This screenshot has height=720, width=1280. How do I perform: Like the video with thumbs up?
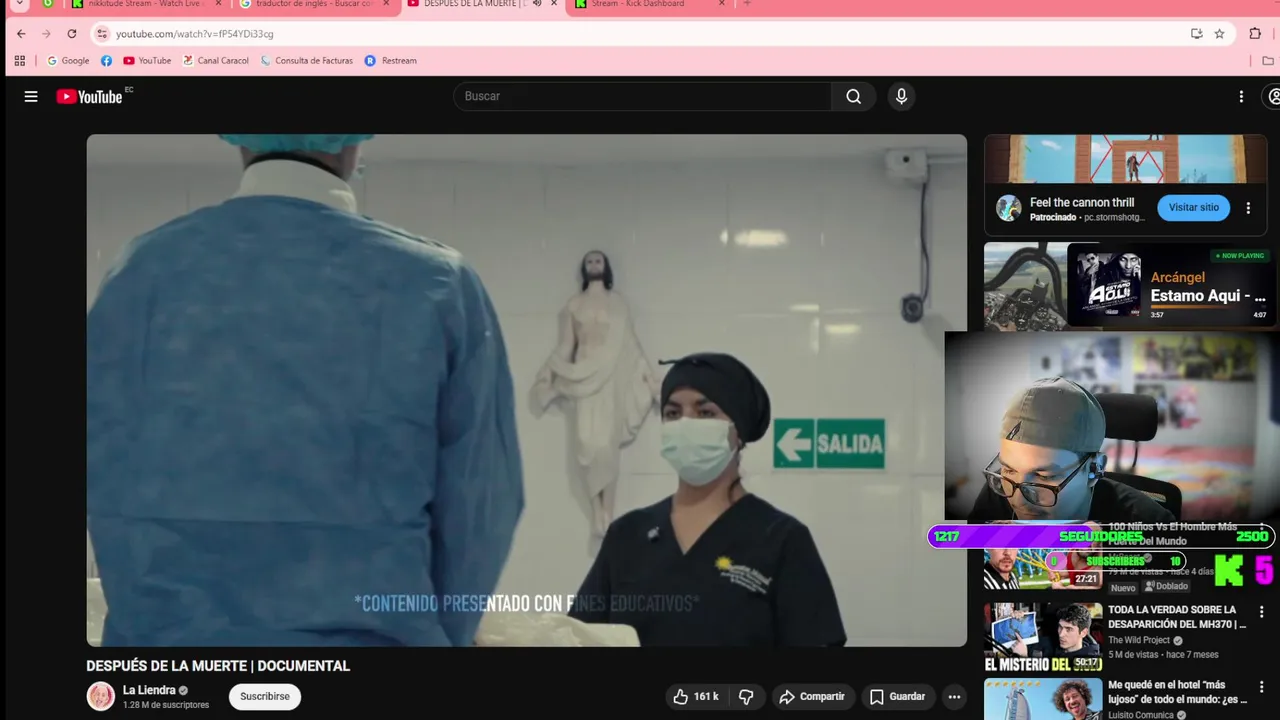point(695,696)
